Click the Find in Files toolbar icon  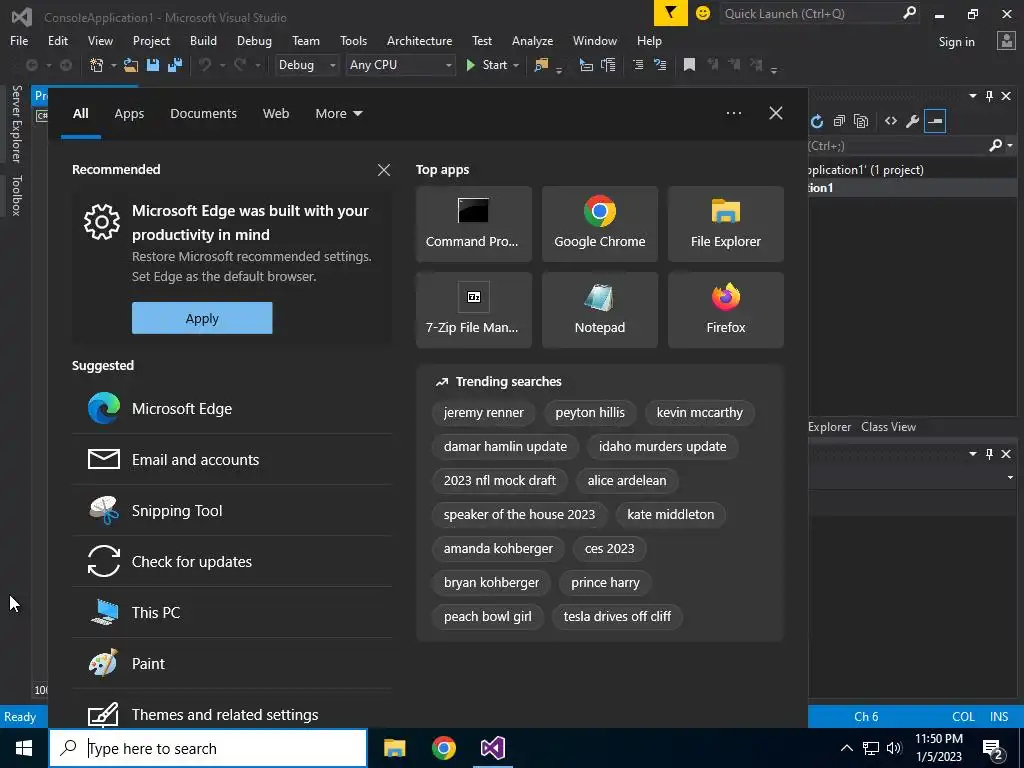click(x=541, y=65)
